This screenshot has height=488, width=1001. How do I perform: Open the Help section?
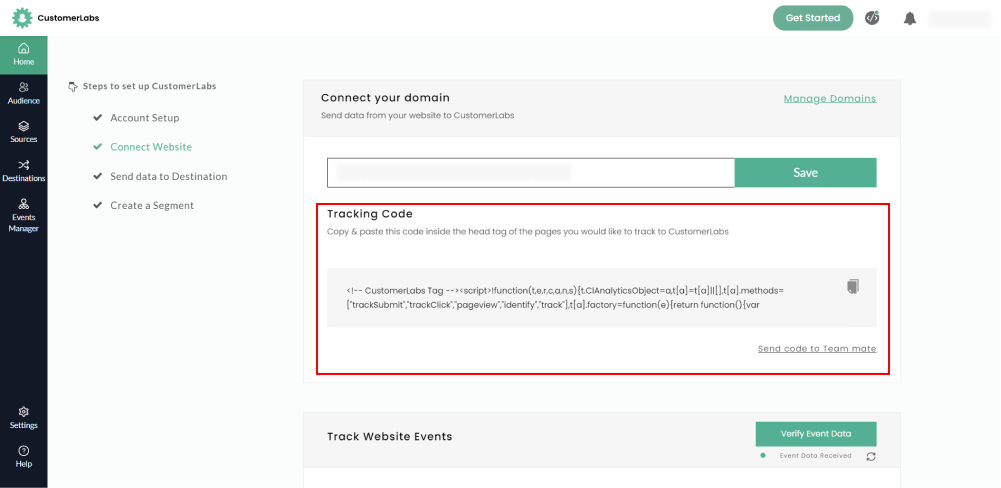[23, 456]
